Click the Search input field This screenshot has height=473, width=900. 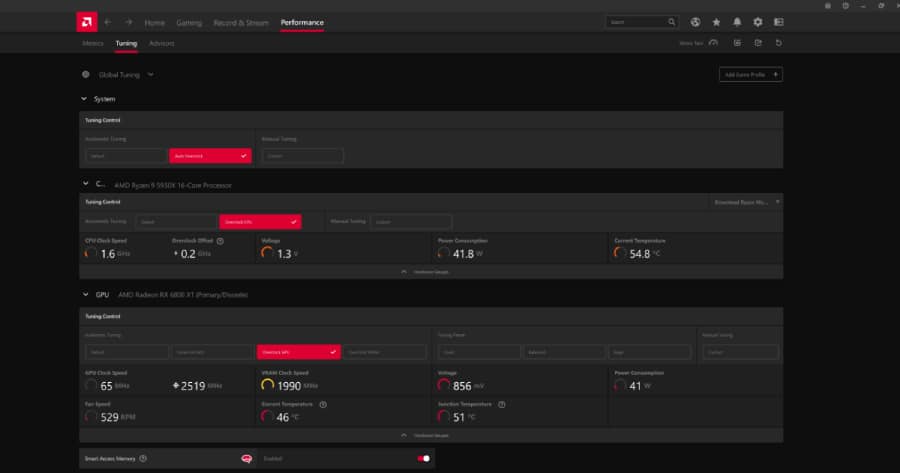tap(640, 22)
